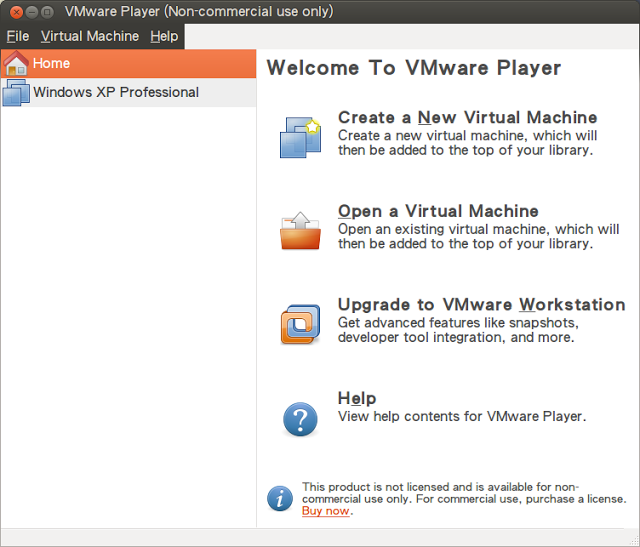Open the Virtual Machine menu

[90, 36]
